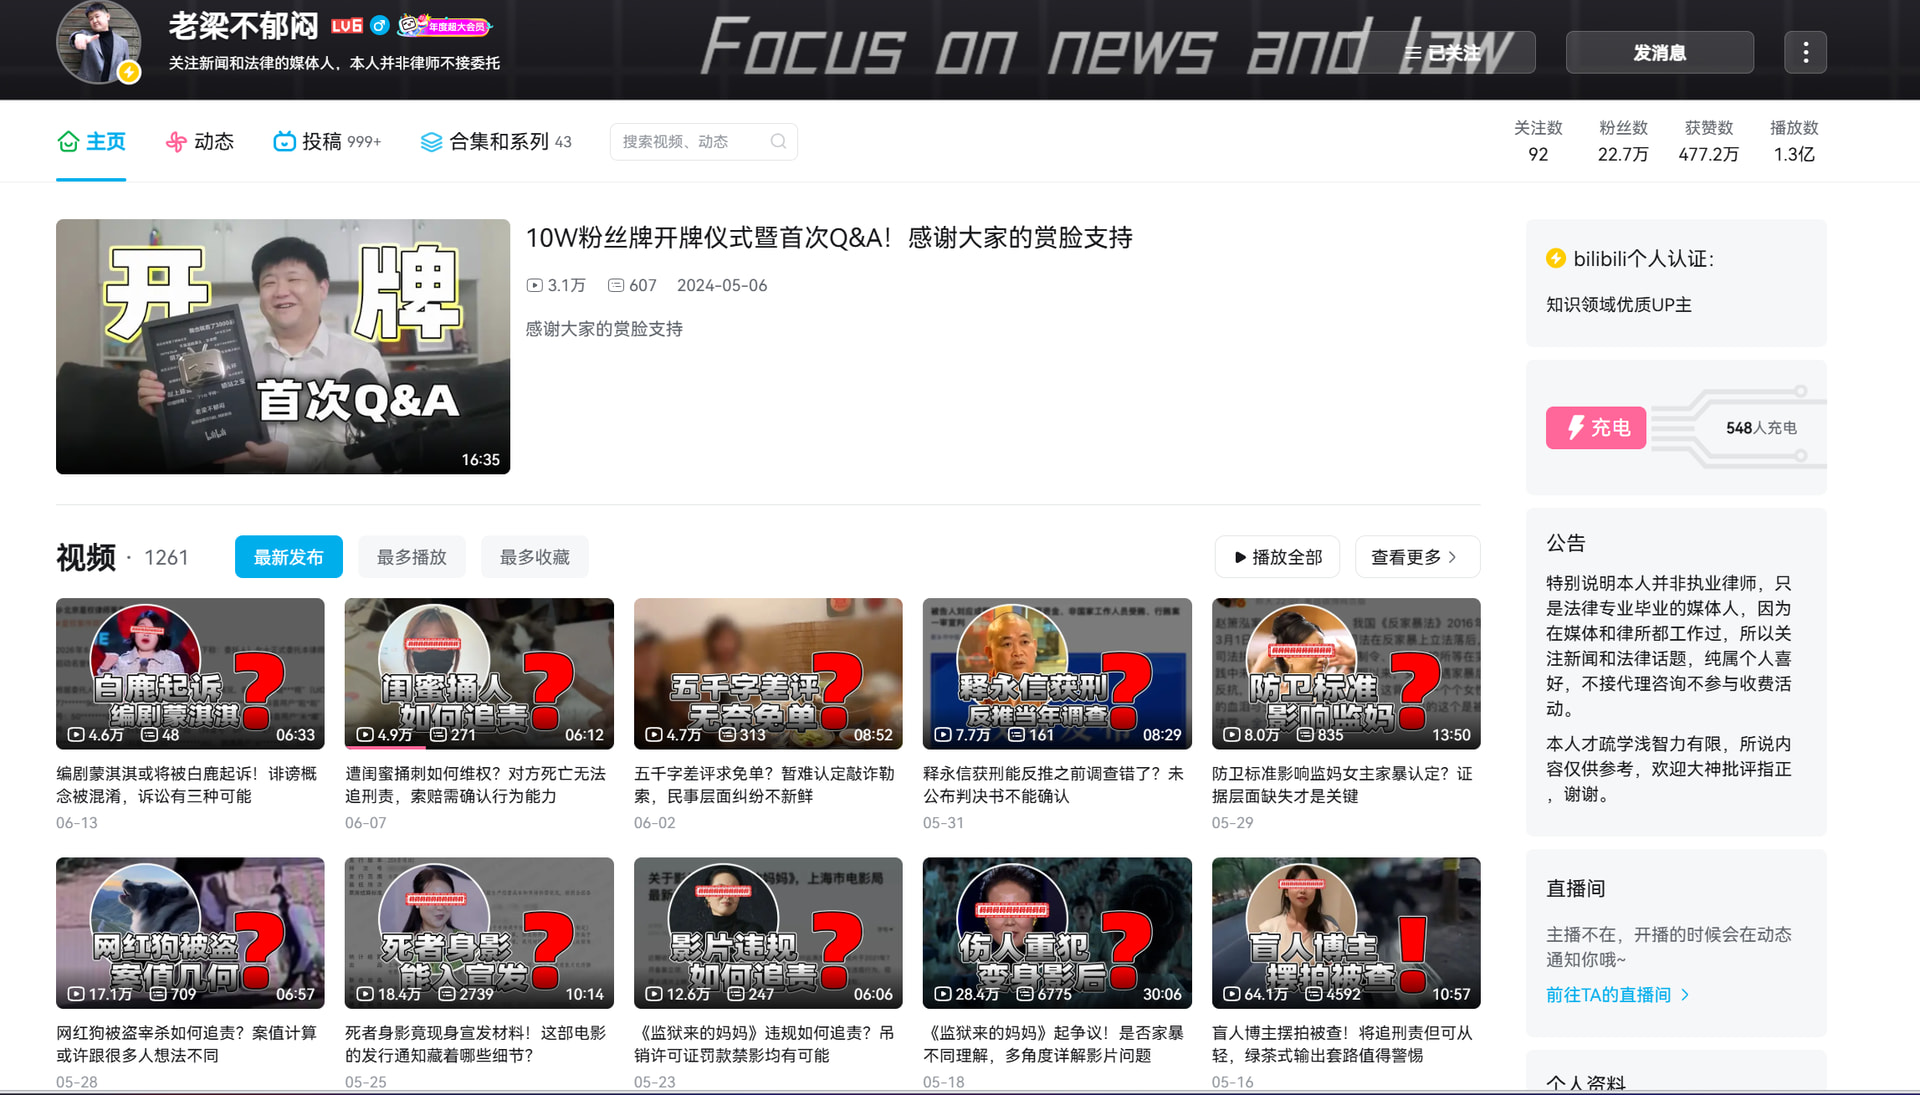Click the comment count icon showing 607
1920x1095 pixels.
pyautogui.click(x=616, y=286)
